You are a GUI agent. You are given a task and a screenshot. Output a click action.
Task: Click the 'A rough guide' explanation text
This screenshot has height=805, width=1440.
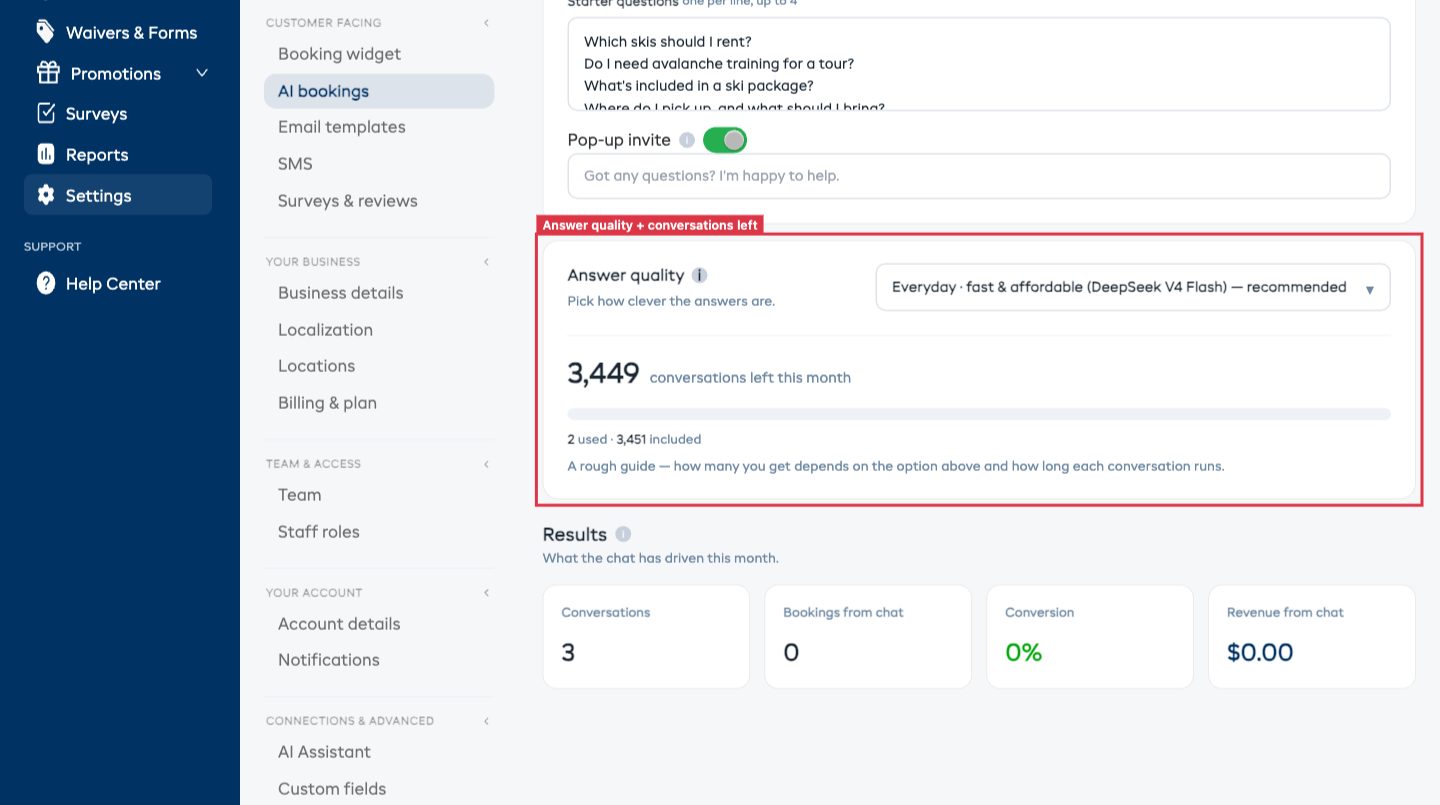pyautogui.click(x=896, y=466)
